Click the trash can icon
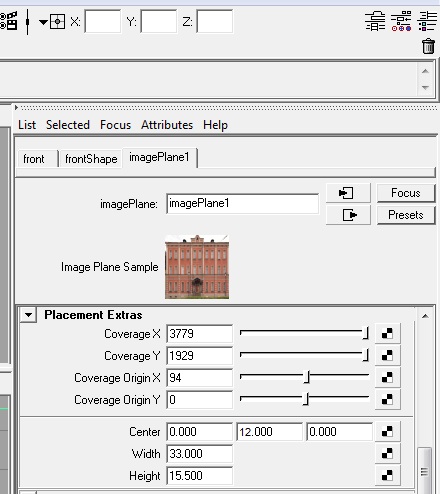The image size is (440, 494). point(428,46)
